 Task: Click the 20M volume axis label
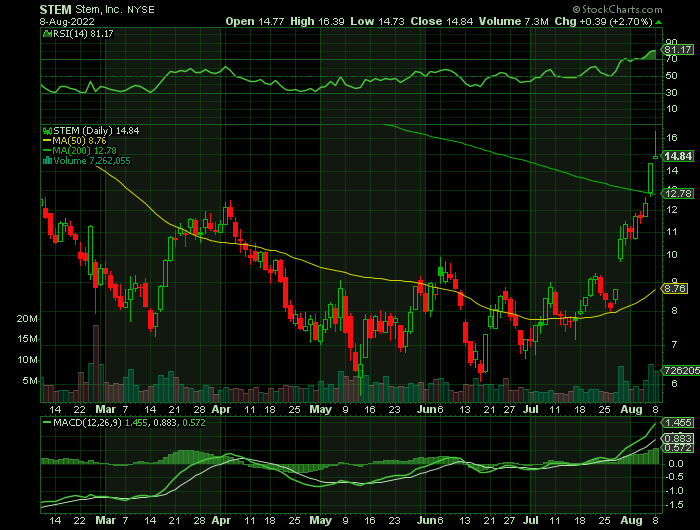point(27,319)
